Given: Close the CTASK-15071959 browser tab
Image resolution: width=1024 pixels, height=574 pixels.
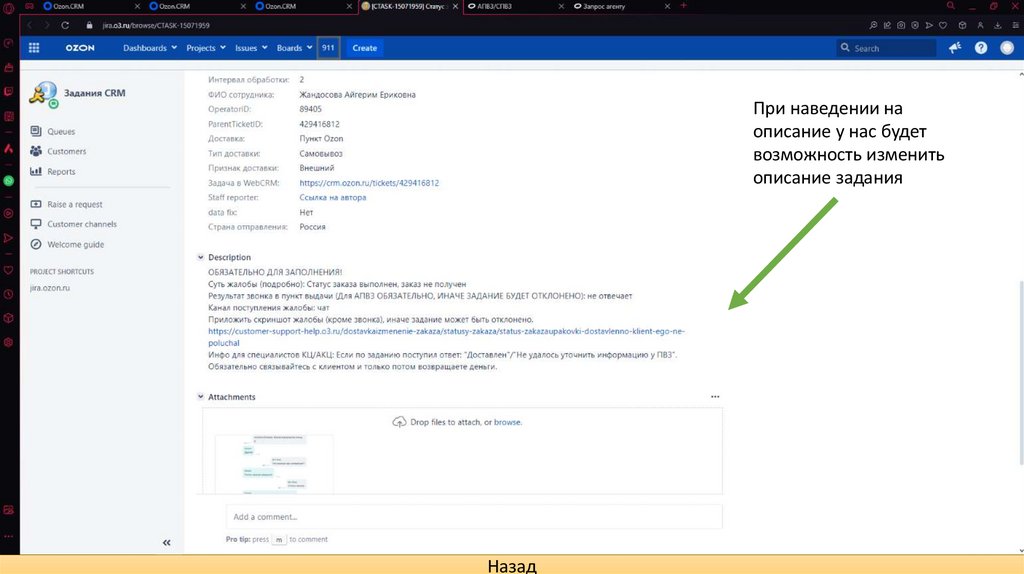Looking at the screenshot, I should pos(455,6).
